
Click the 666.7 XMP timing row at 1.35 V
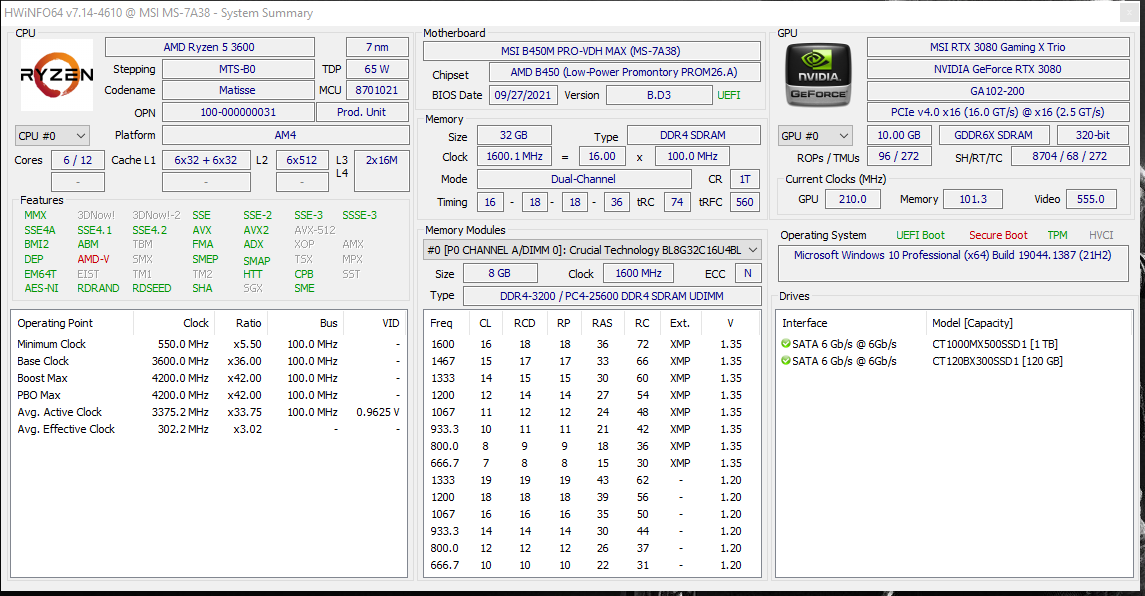click(x=591, y=463)
